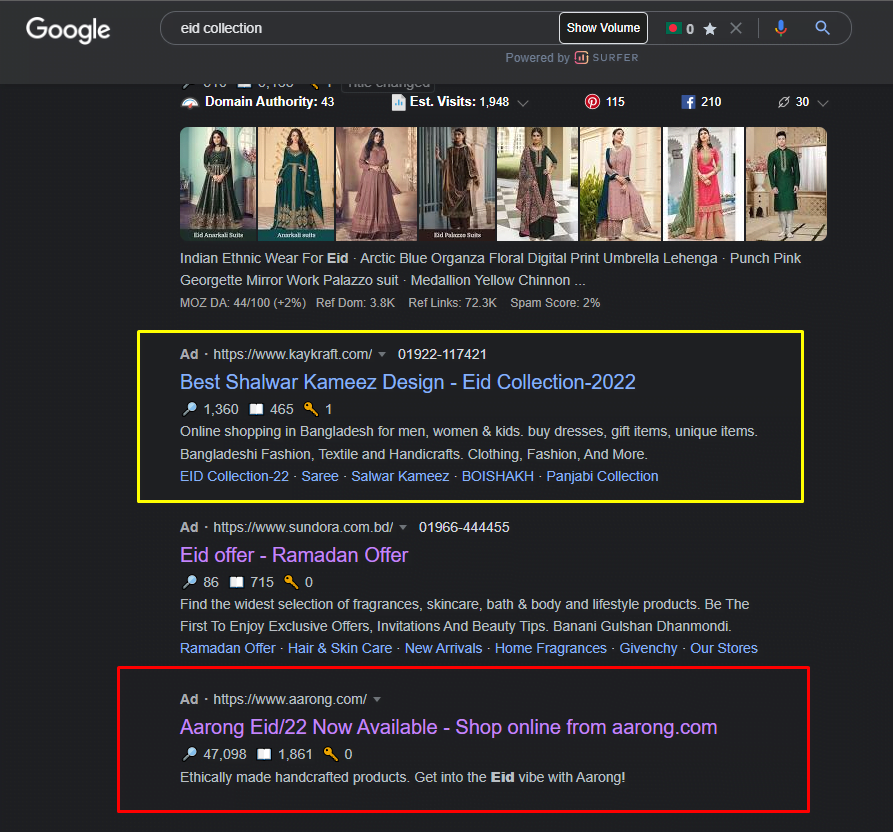Open the sundora.com.bd ad URL dropdown arrow
The height and width of the screenshot is (832, 893).
(403, 528)
